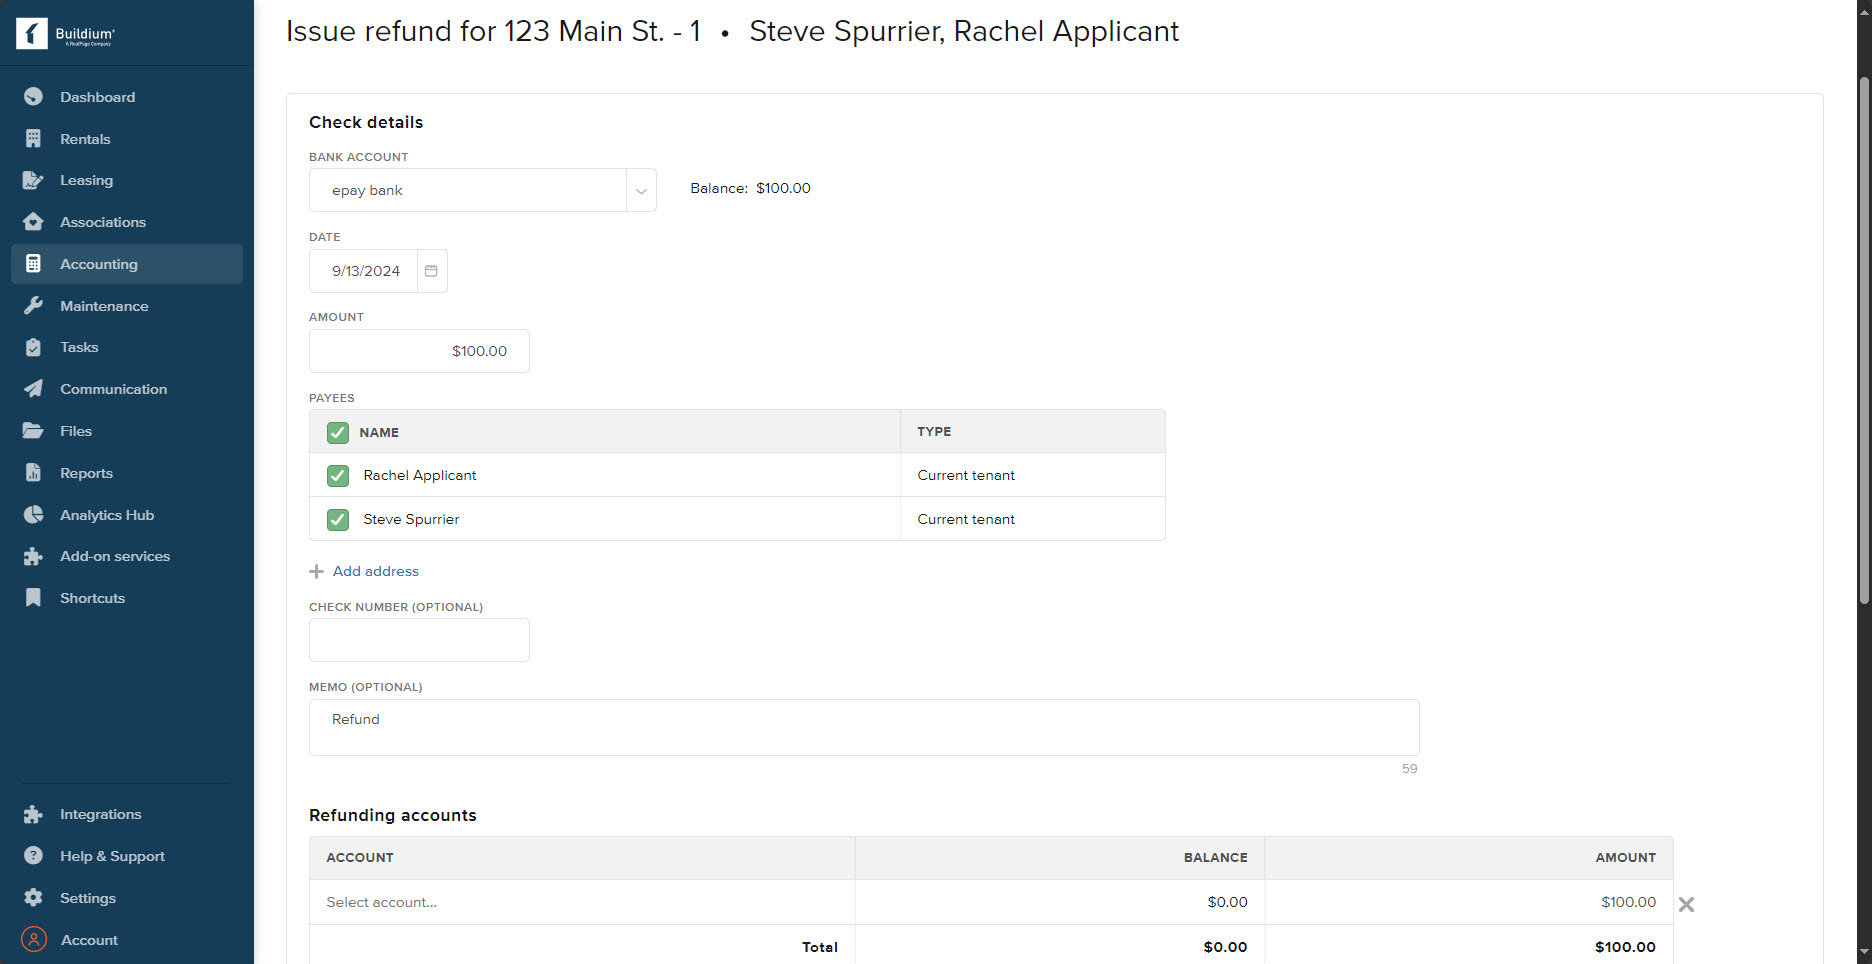Remove the refunding account row with X
Viewport: 1872px width, 964px height.
coord(1686,904)
